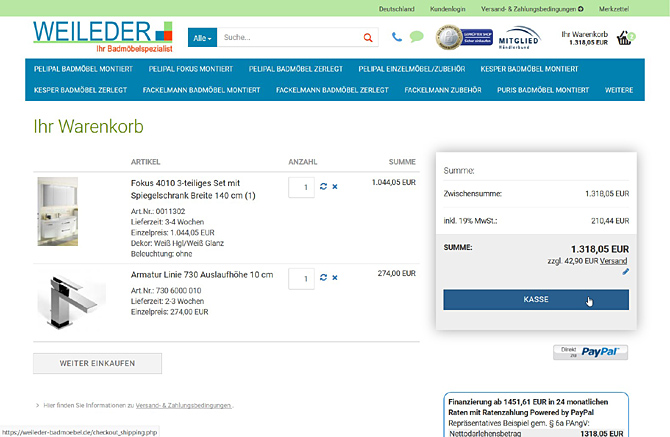Expand the Weitere menu item
This screenshot has height=437, width=670.
click(x=619, y=90)
